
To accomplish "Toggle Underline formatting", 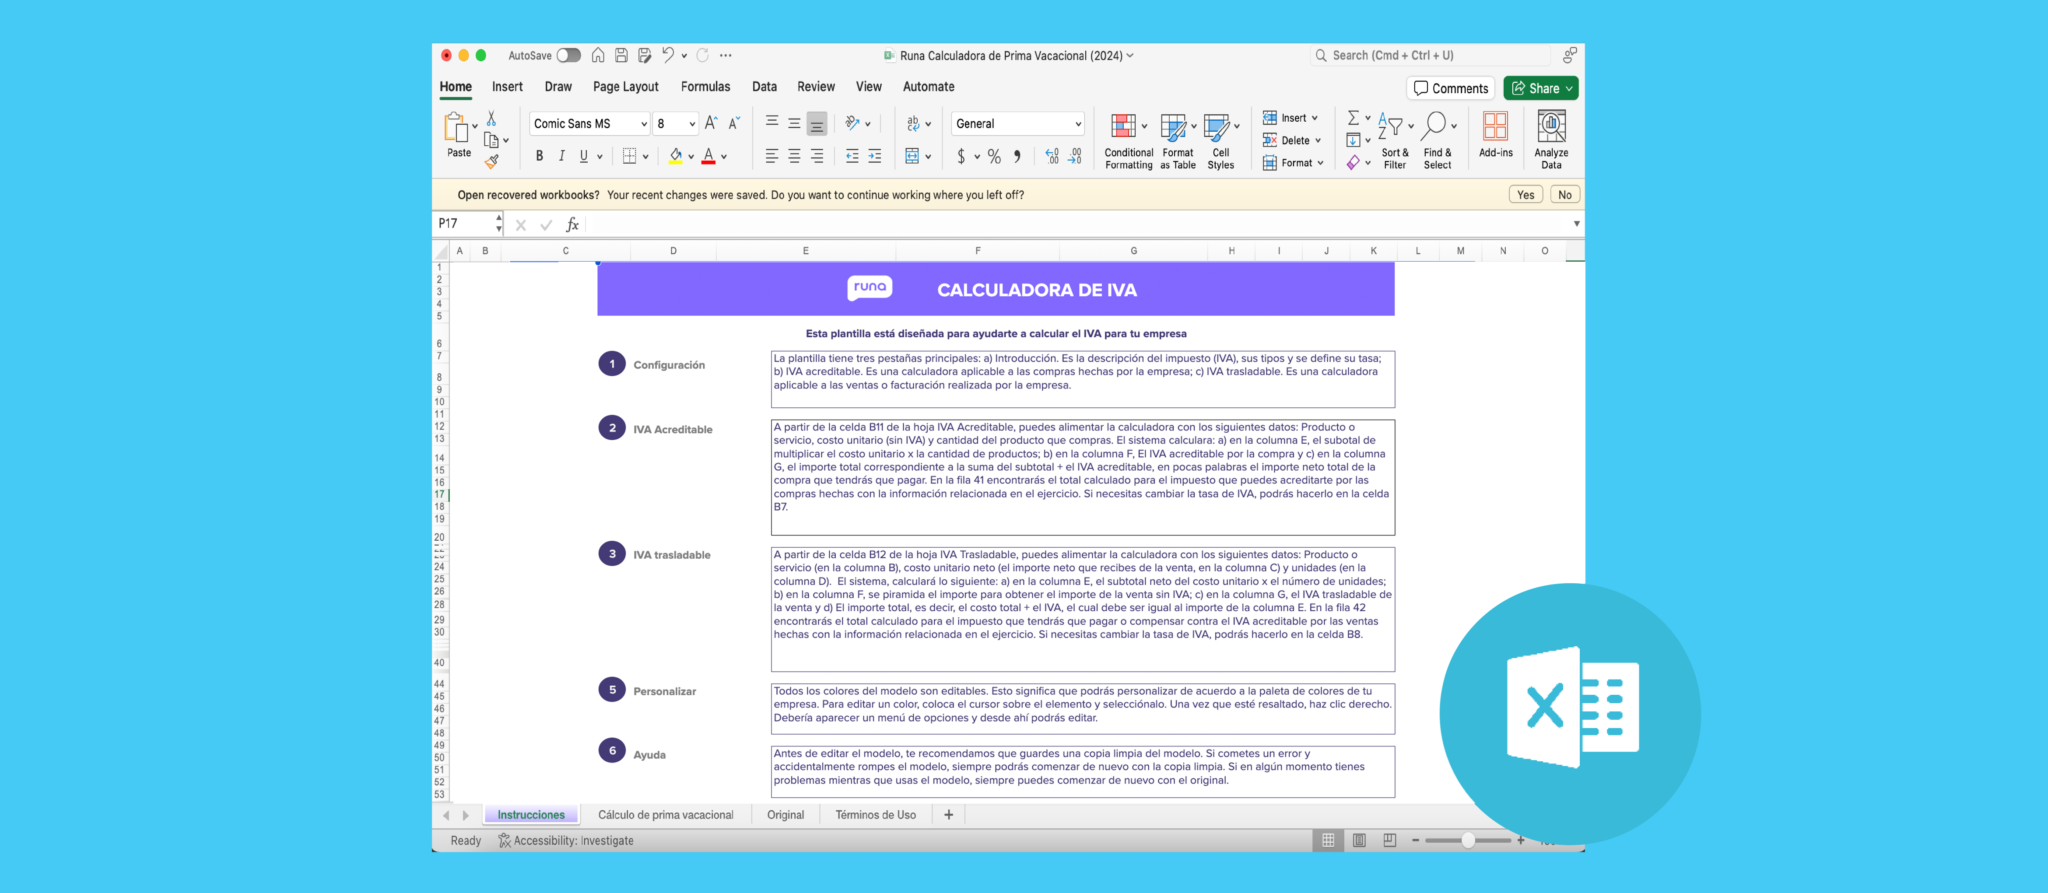I will coord(584,156).
